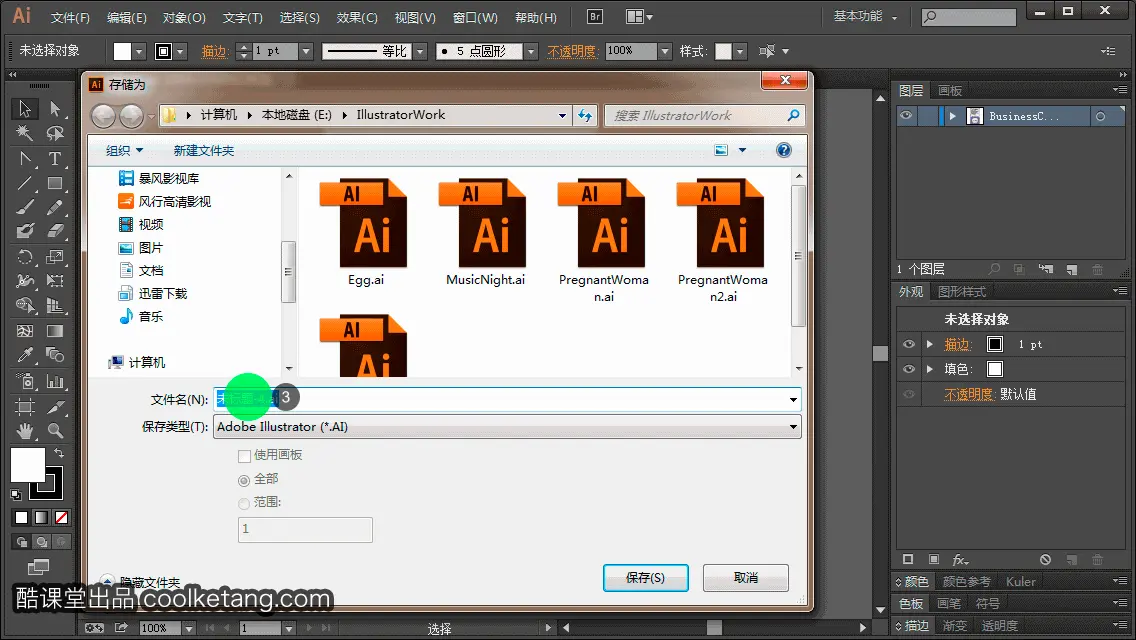
Task: Select the Range radio button
Action: [244, 503]
